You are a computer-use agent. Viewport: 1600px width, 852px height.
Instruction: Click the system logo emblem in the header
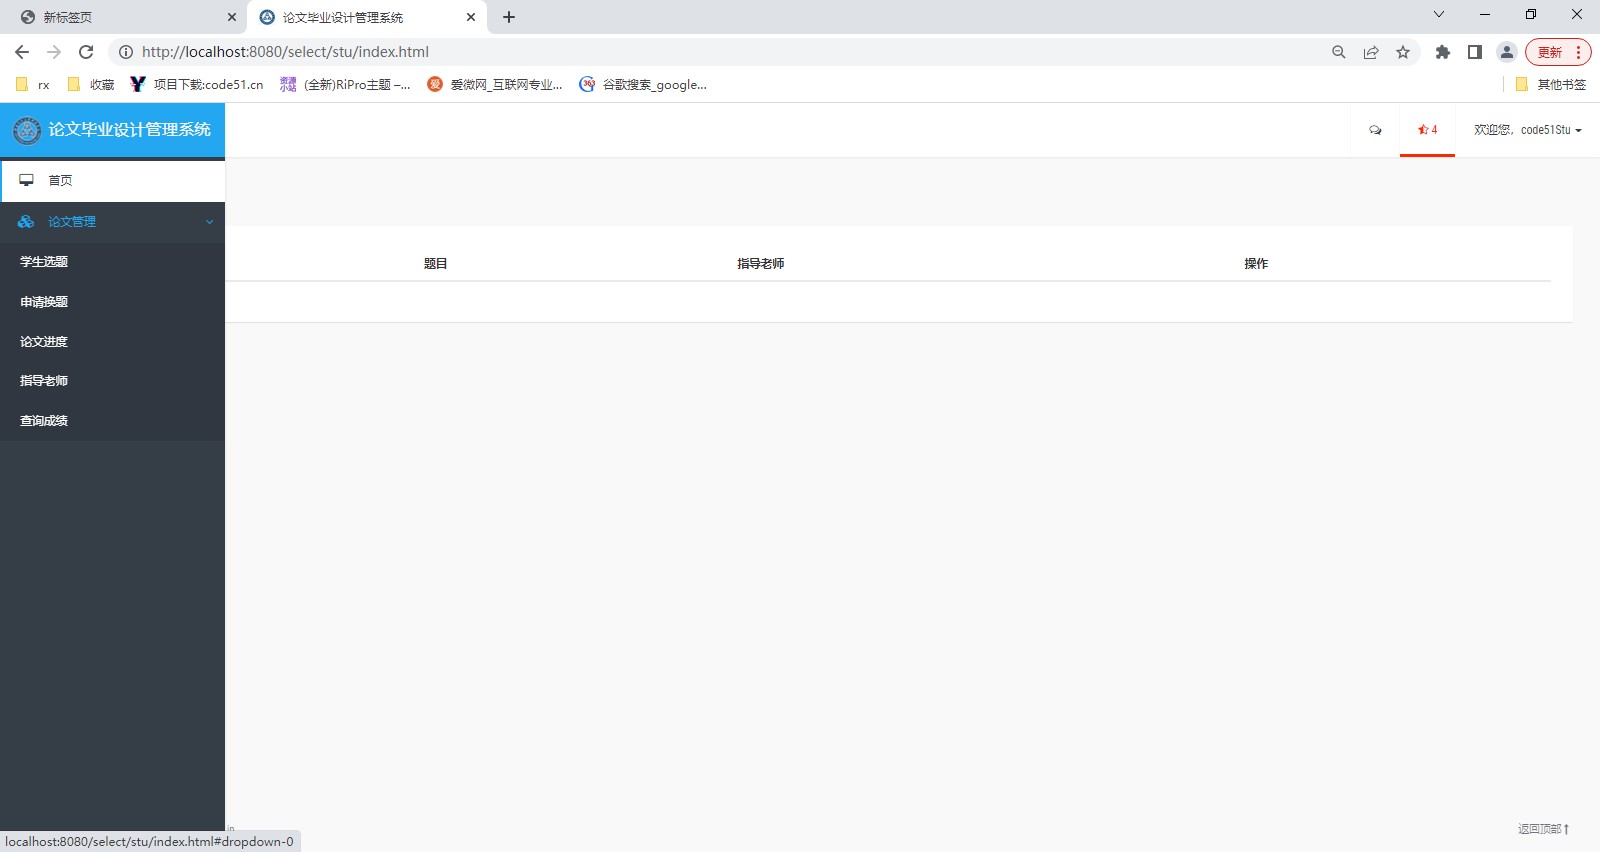pyautogui.click(x=27, y=130)
